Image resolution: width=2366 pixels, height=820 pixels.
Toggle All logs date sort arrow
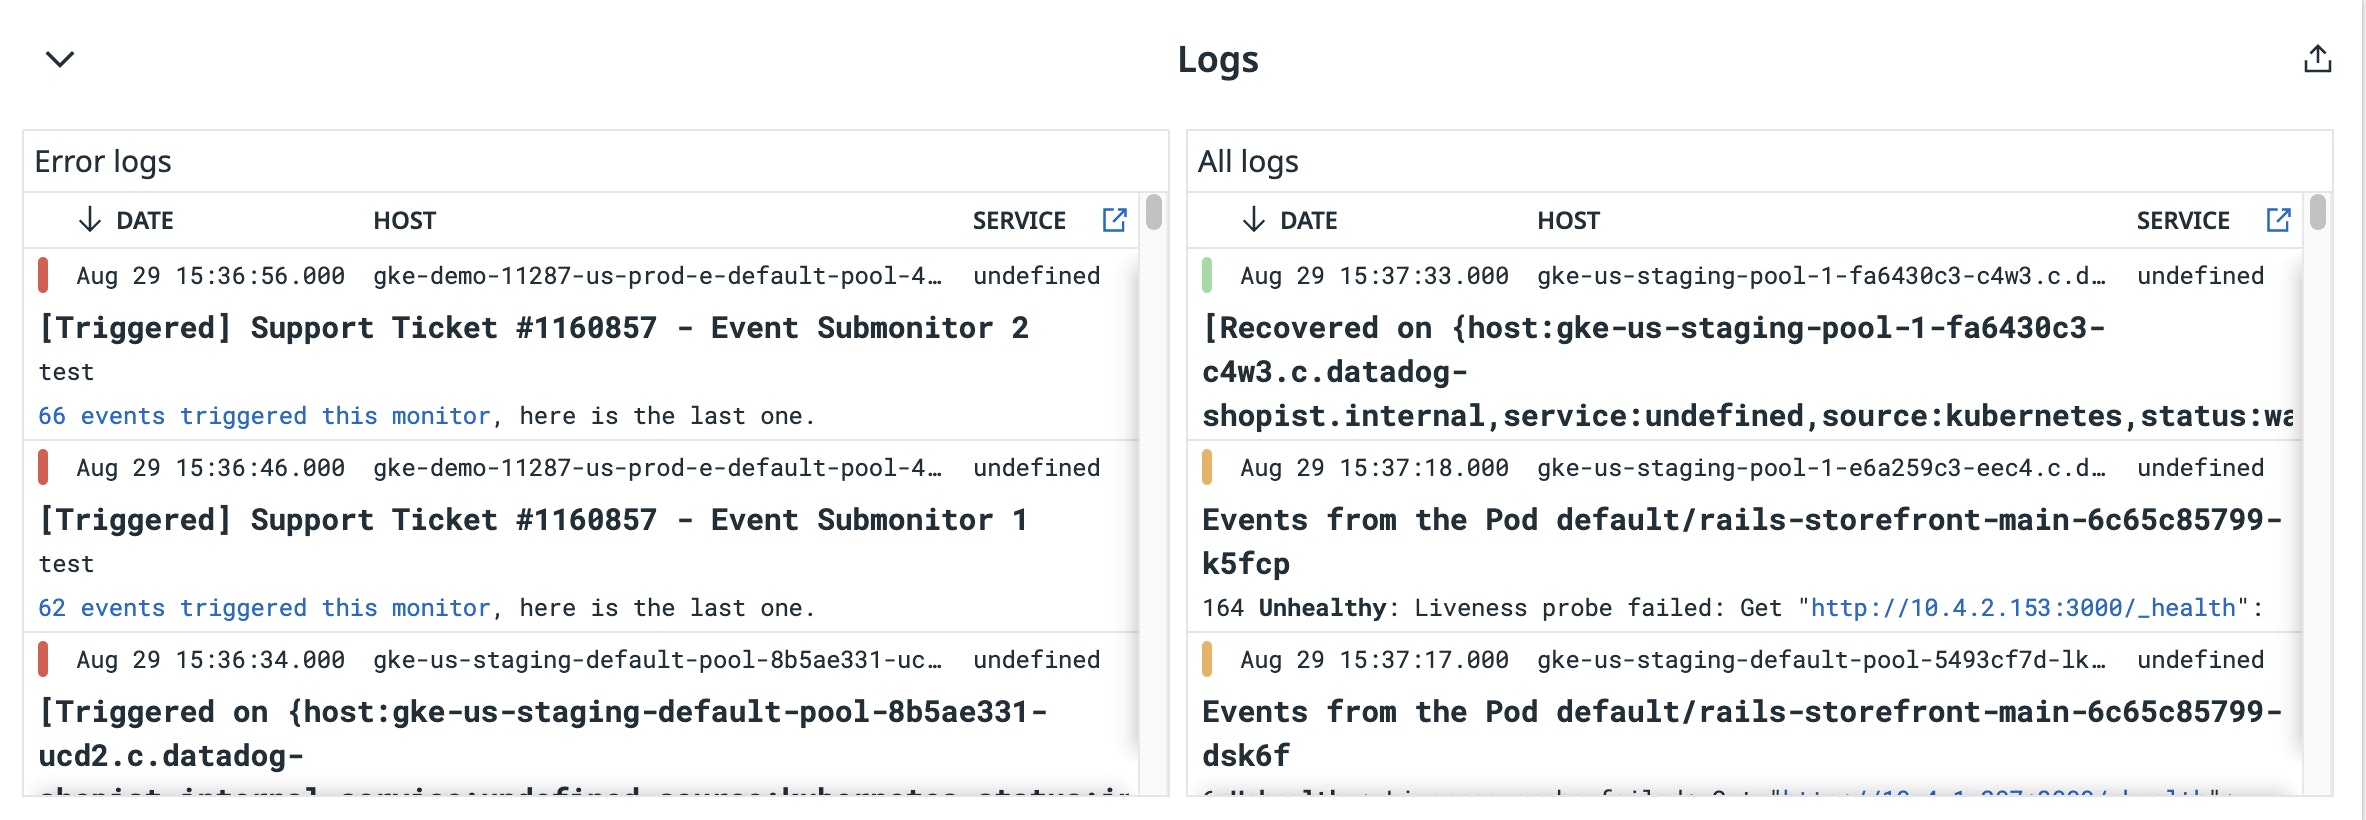click(1254, 220)
